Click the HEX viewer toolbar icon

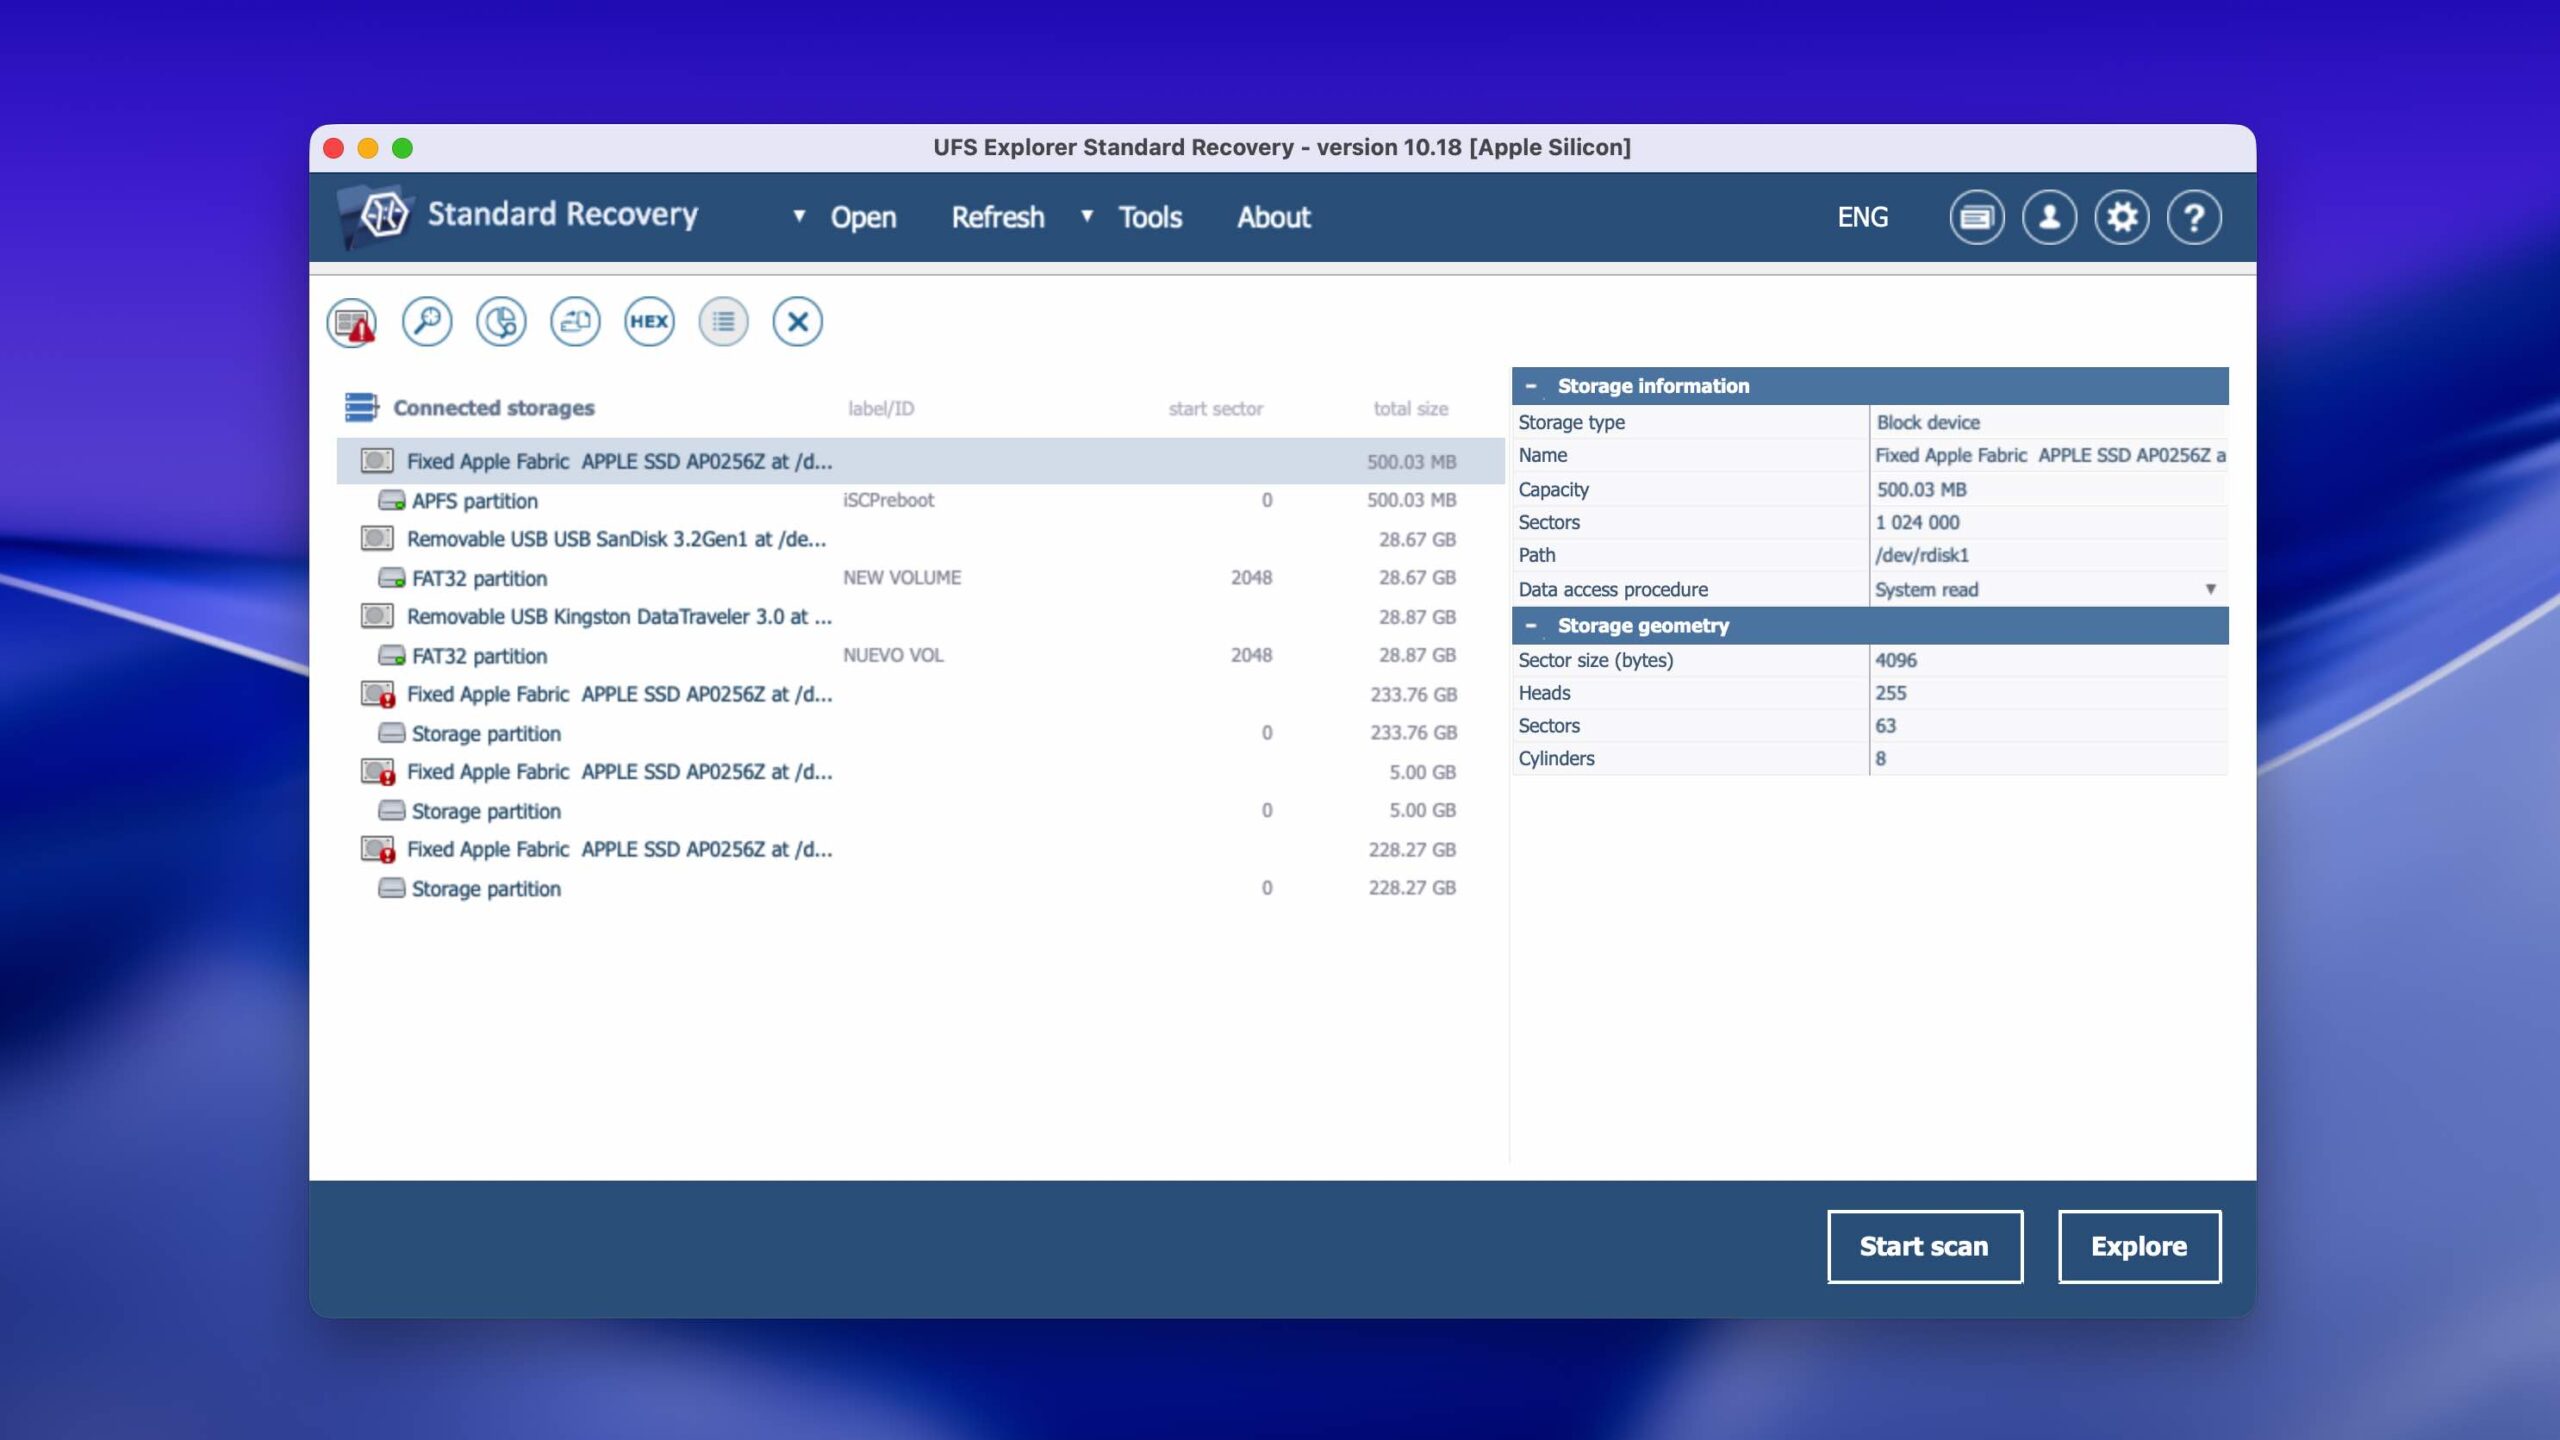pyautogui.click(x=649, y=322)
